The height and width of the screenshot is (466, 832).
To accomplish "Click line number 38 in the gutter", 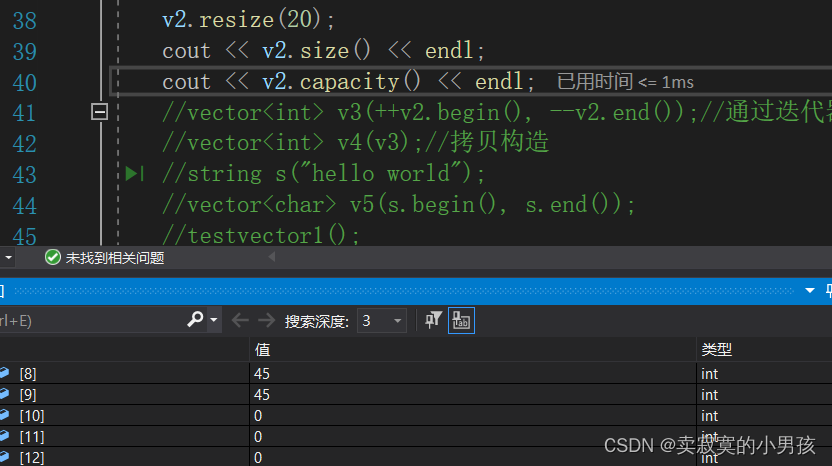I will (x=24, y=21).
